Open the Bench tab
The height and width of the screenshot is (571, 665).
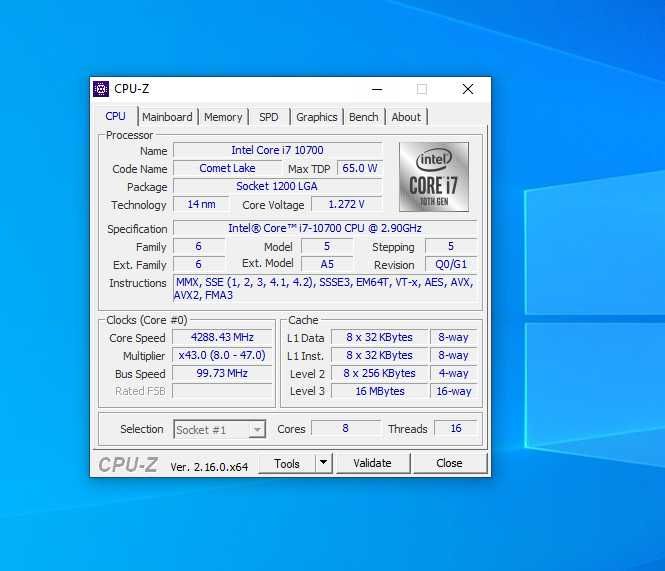363,117
